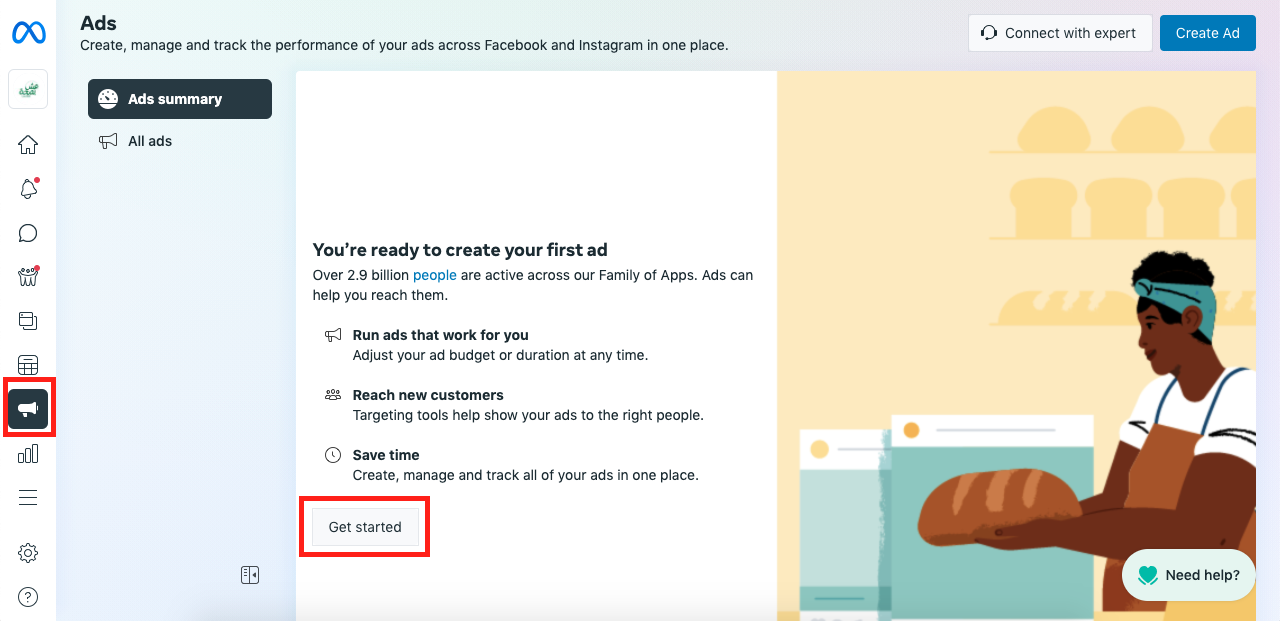Follow the "people" hyperlink

click(435, 275)
